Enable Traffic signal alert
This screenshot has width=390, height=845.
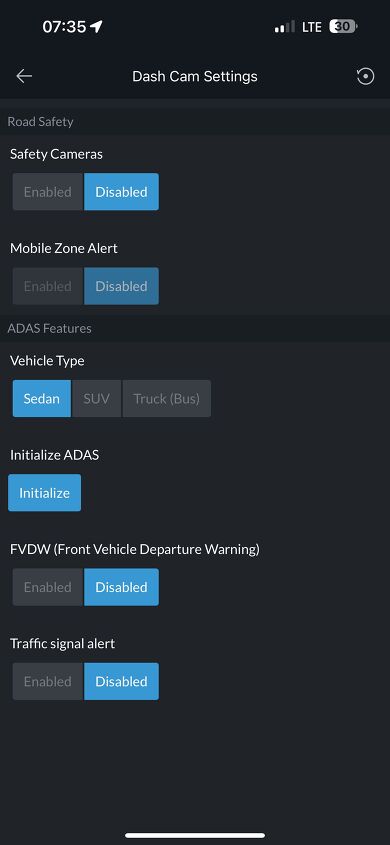48,681
